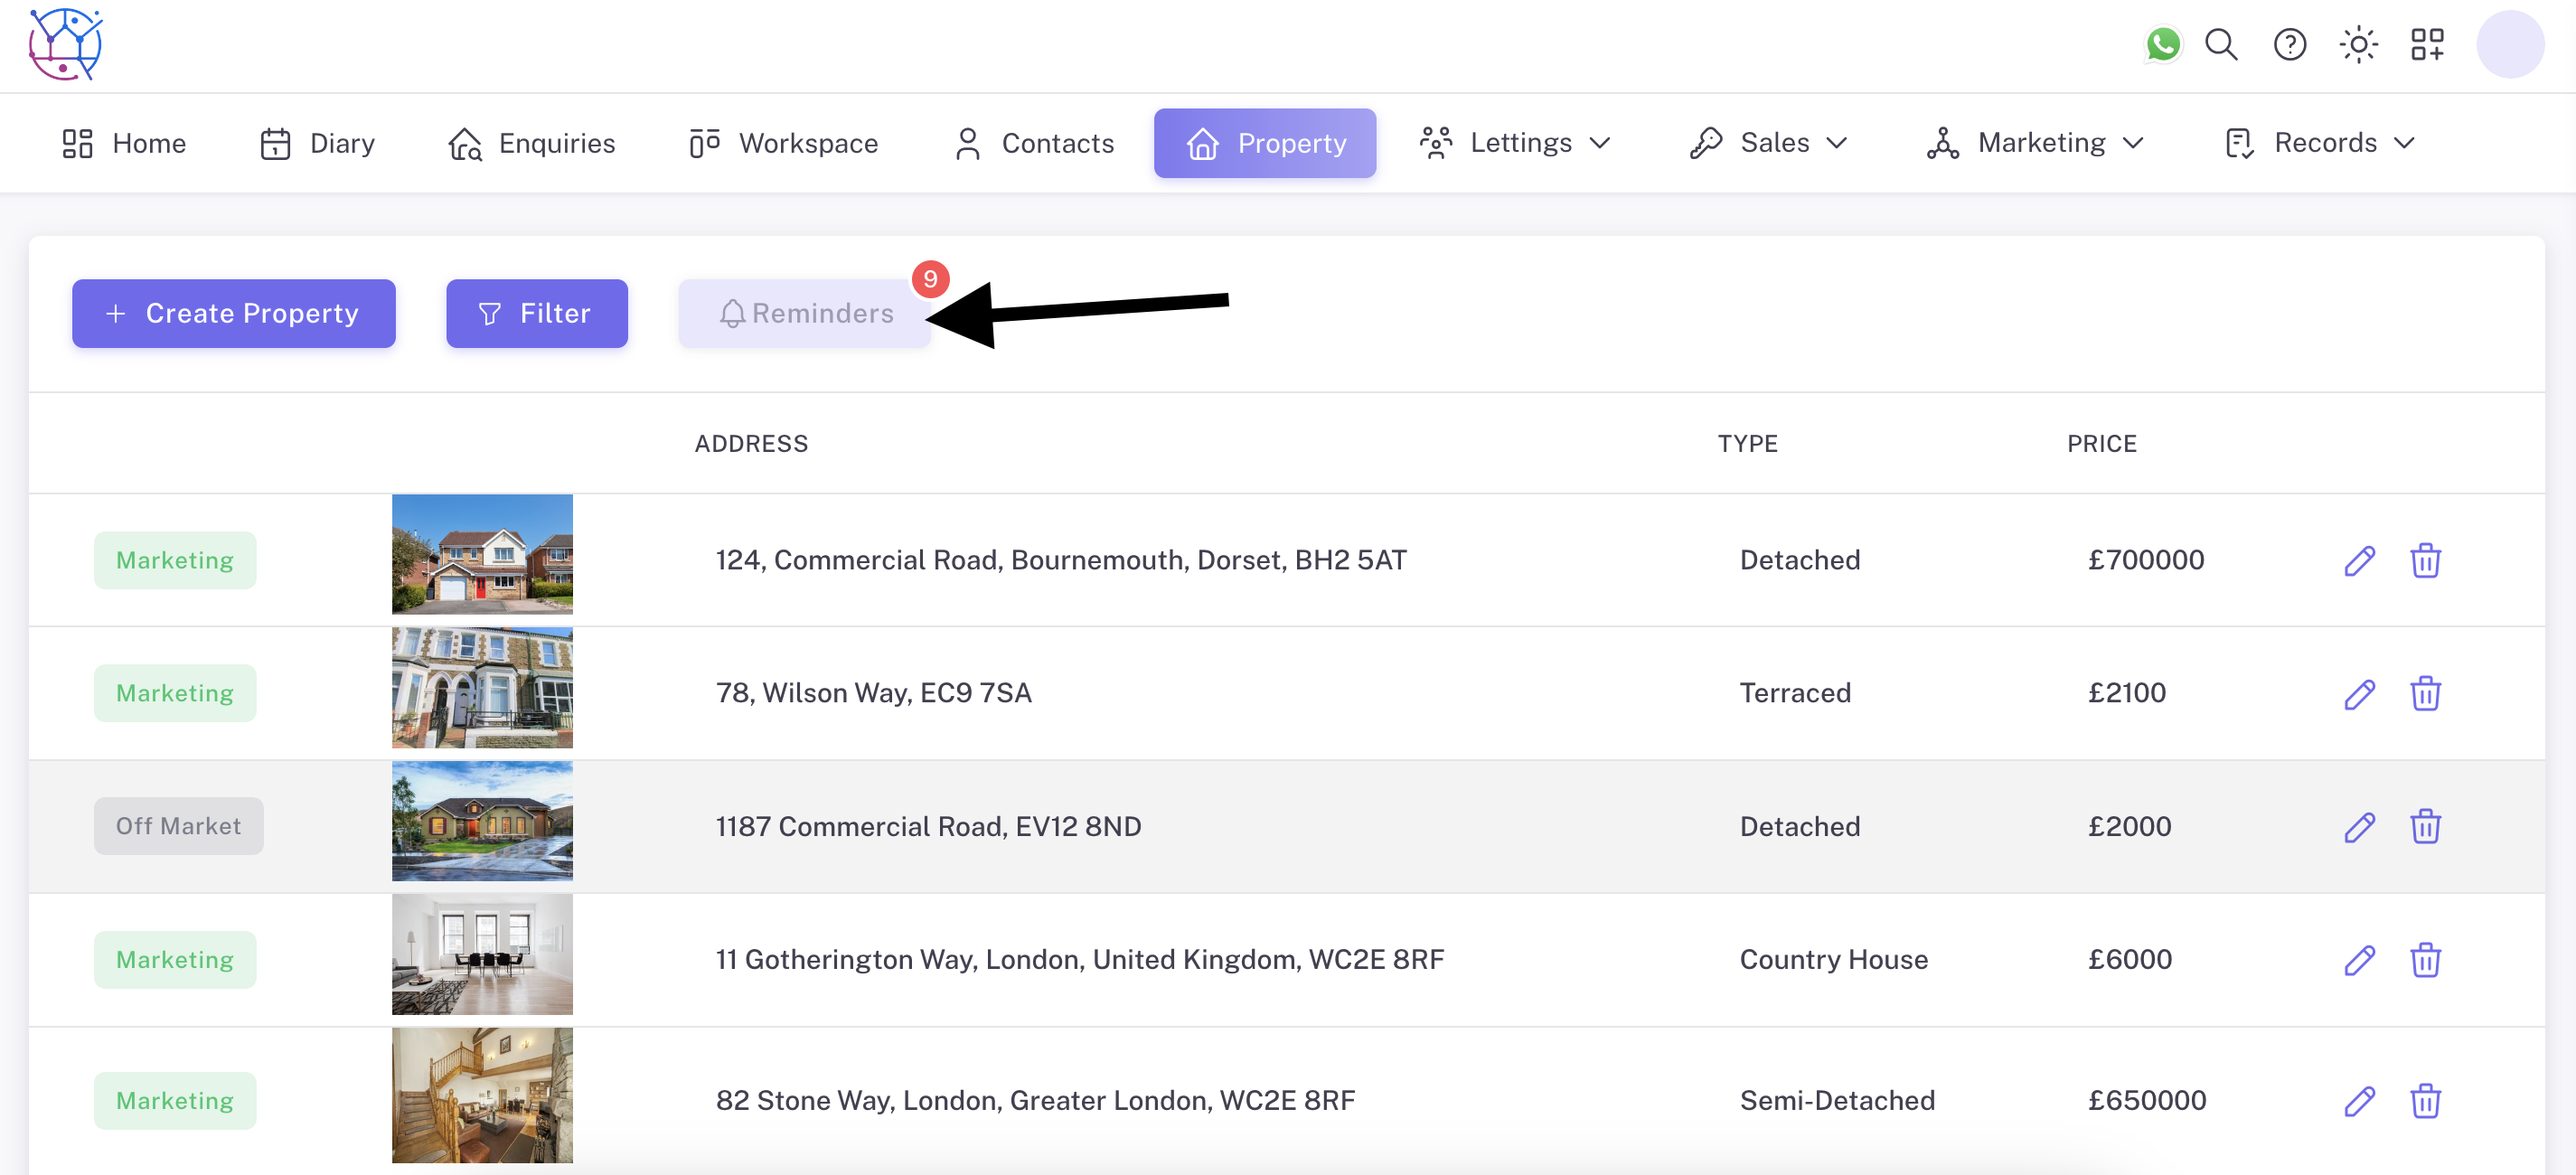Screen dimensions: 2576x1175
Task: Open Reminders with 9 notifications
Action: 805,314
